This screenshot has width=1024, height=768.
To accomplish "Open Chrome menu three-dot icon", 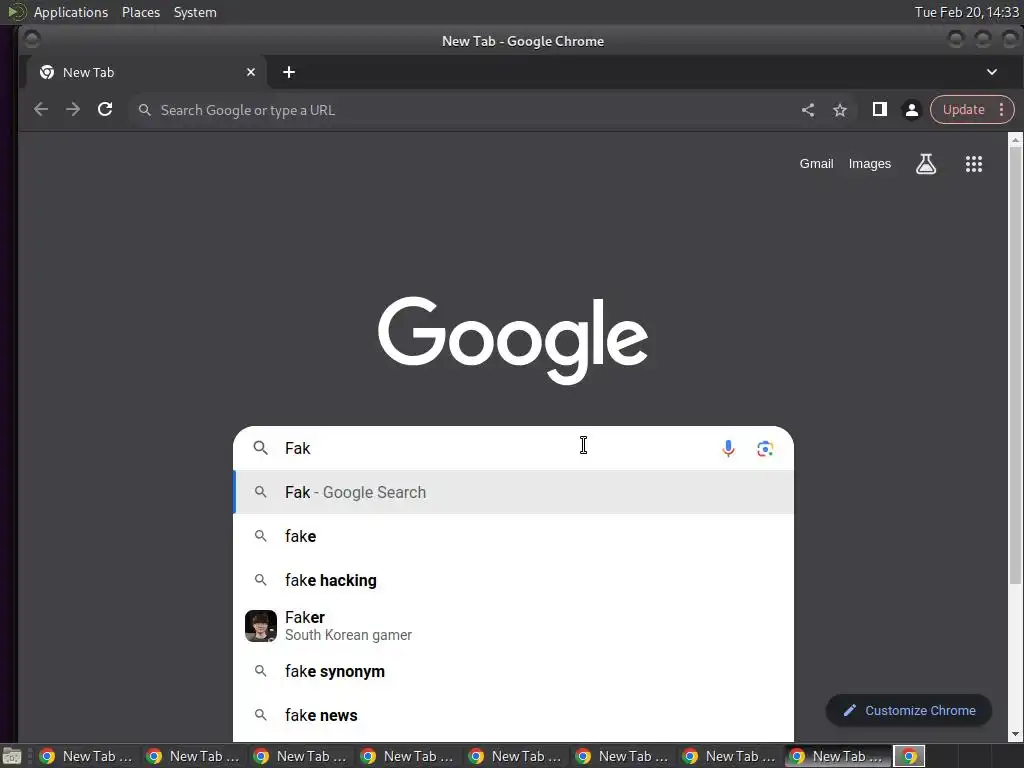I will [1001, 110].
